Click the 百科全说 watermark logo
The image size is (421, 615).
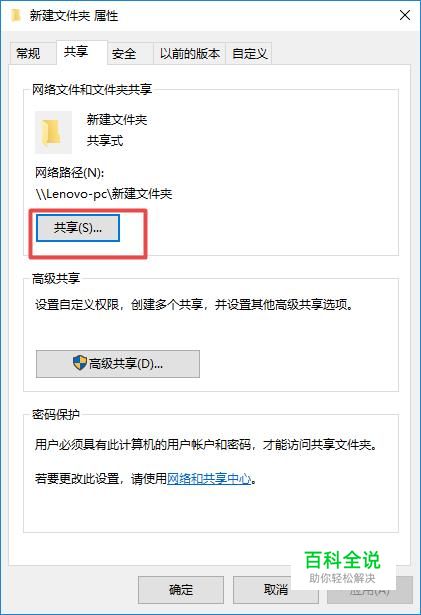tap(343, 566)
